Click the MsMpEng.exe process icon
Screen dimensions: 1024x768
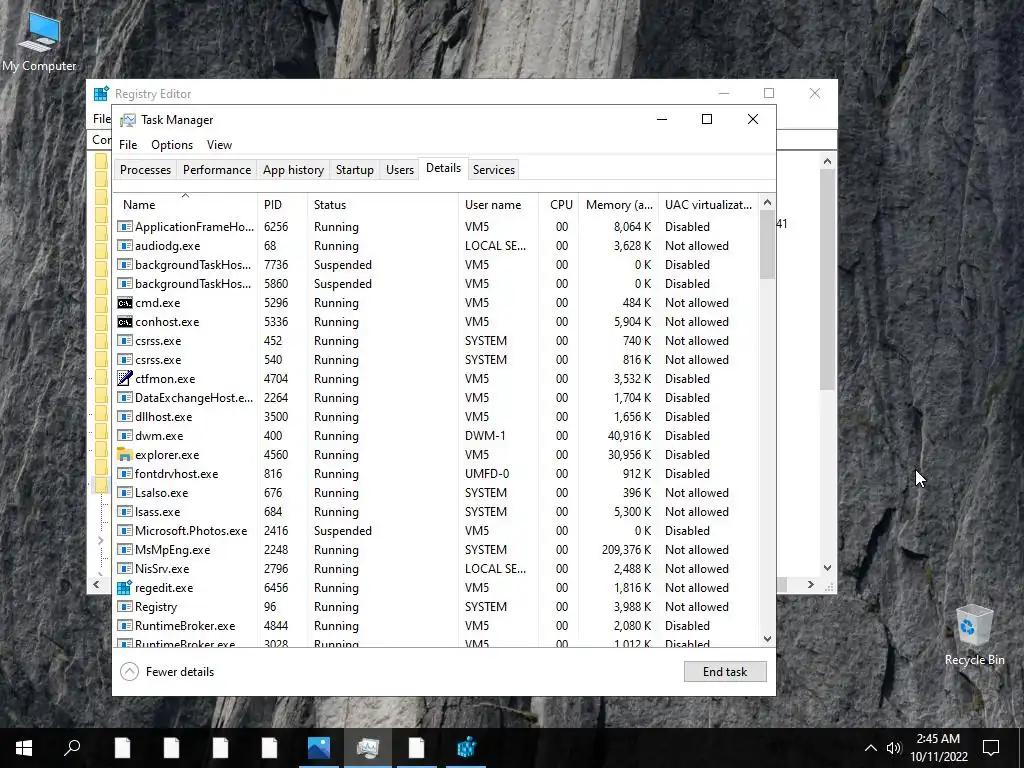[125, 550]
